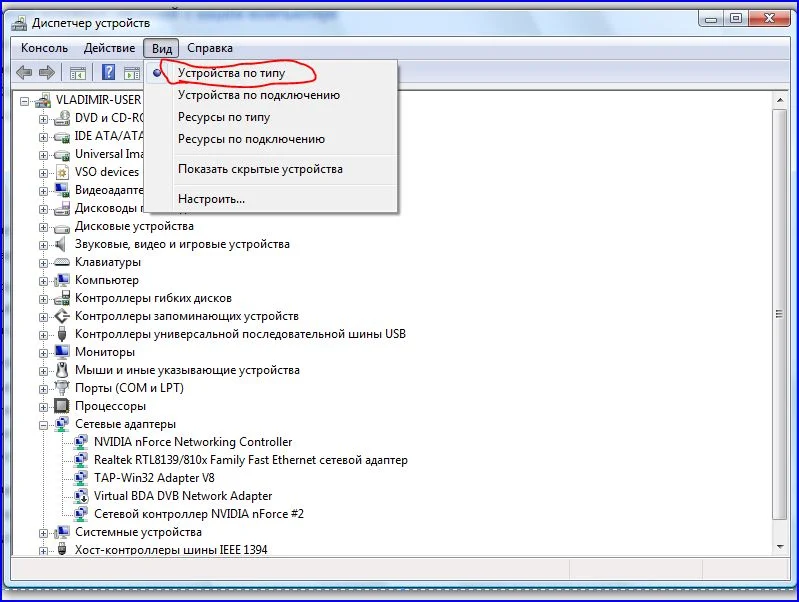799x602 pixels.
Task: Click the VLADIMIR-USER computer root icon
Action: click(43, 100)
